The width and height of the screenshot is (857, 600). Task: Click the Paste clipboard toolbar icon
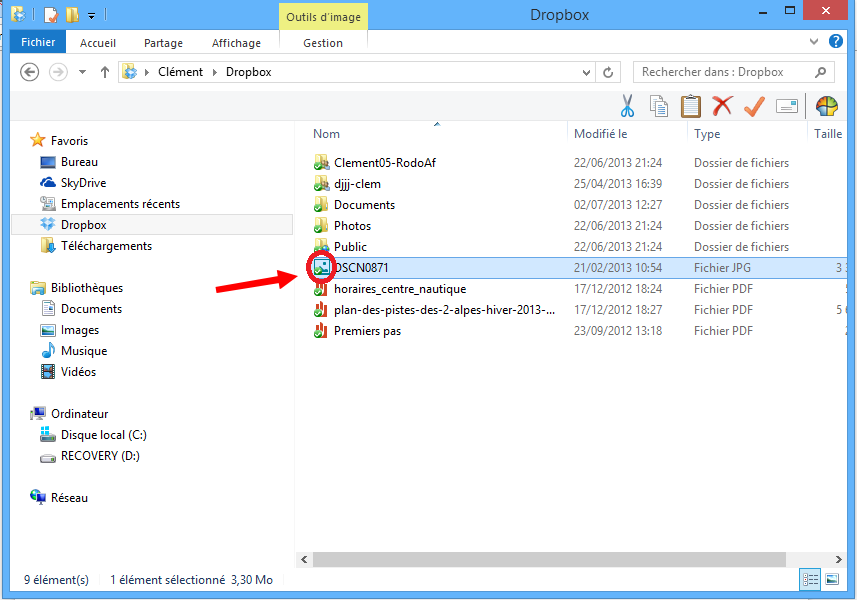(690, 106)
